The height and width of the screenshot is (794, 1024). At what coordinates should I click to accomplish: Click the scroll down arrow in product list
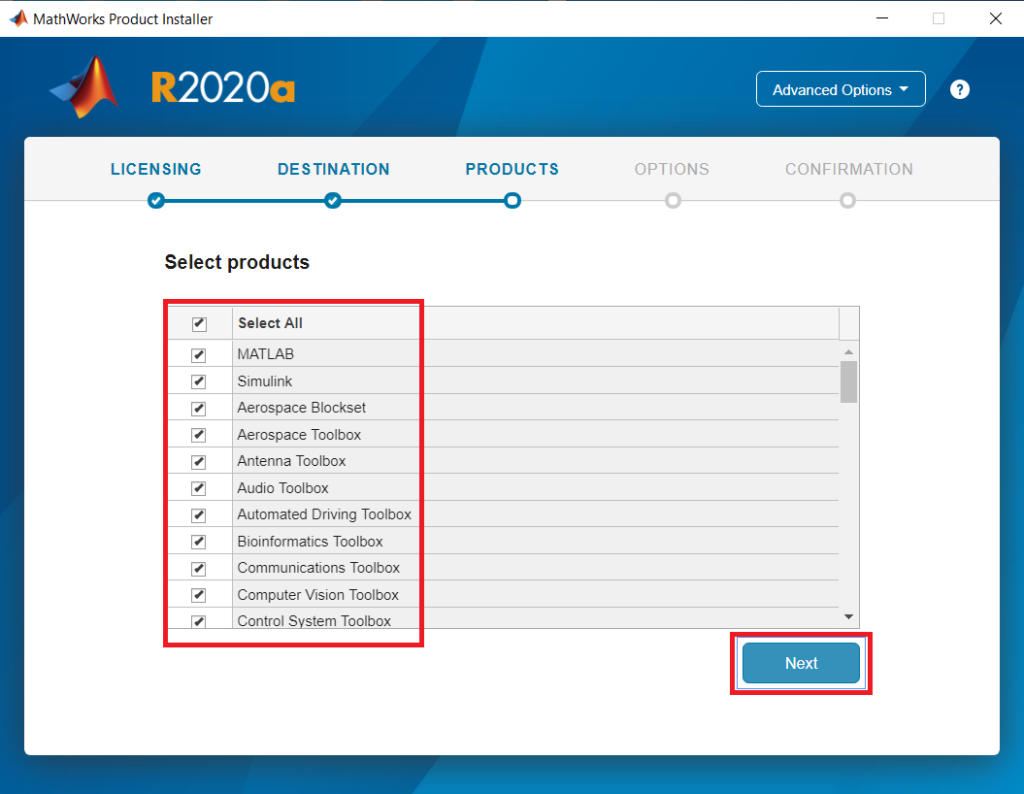(x=848, y=617)
